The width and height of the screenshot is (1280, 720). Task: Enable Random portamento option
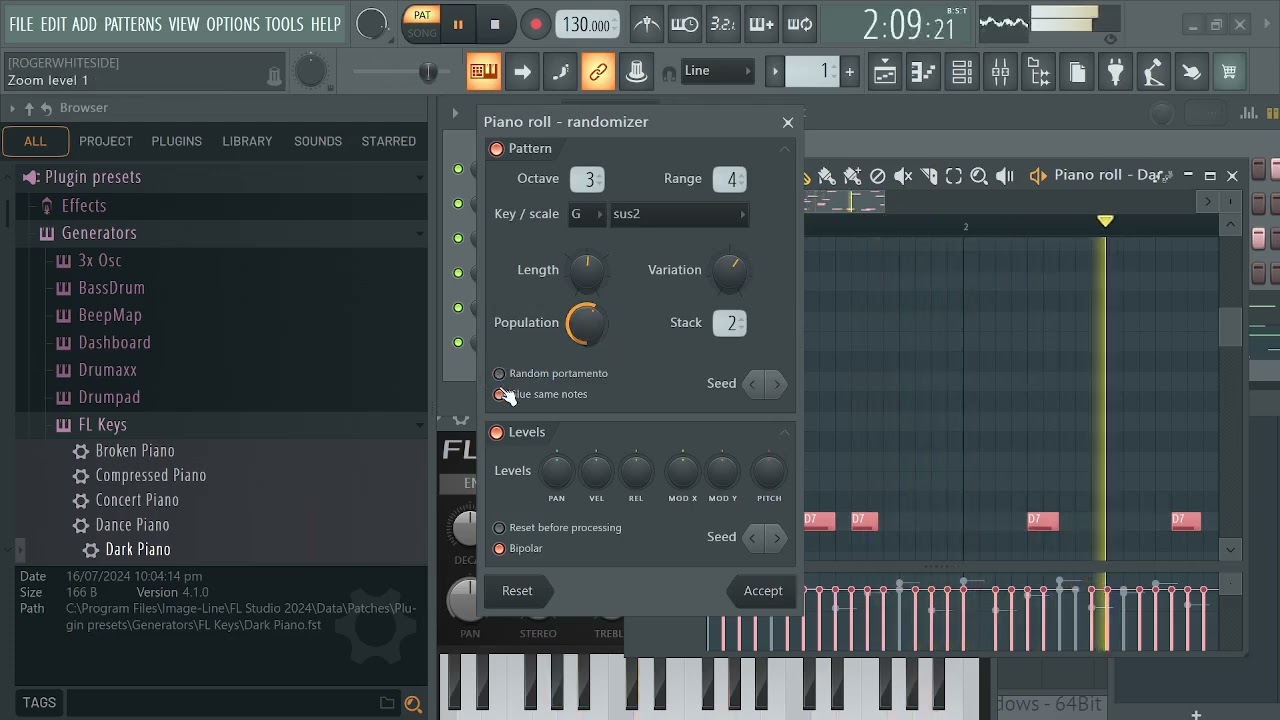coord(499,374)
